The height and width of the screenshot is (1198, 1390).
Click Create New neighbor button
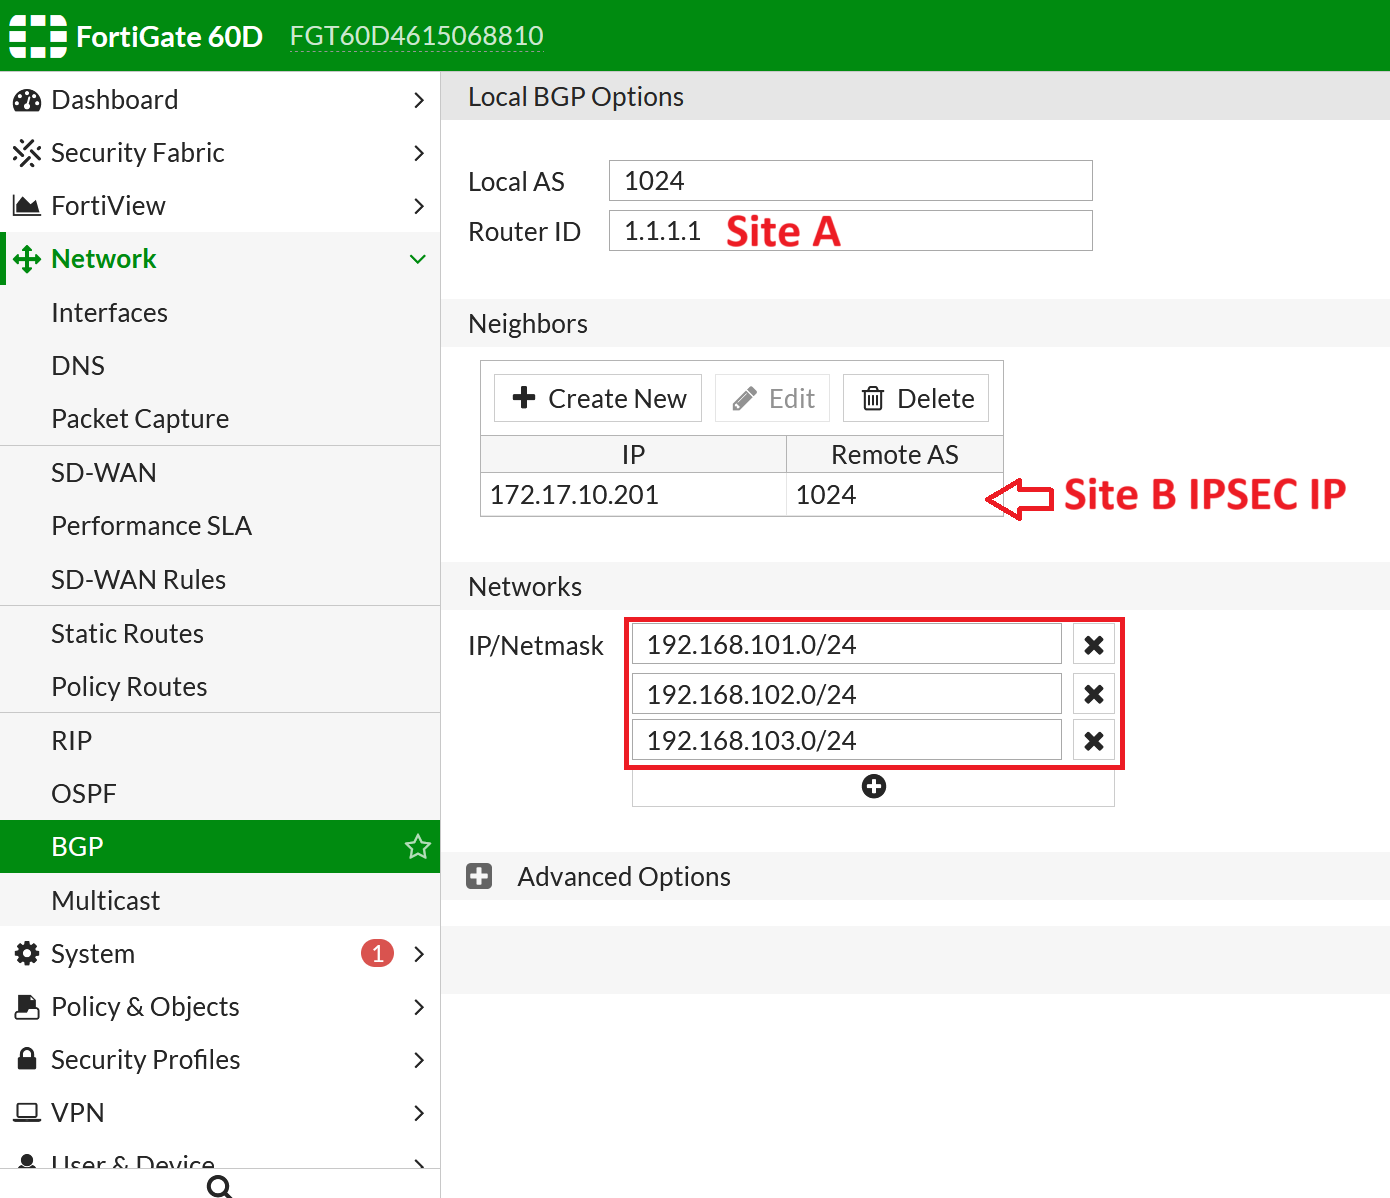(x=598, y=398)
